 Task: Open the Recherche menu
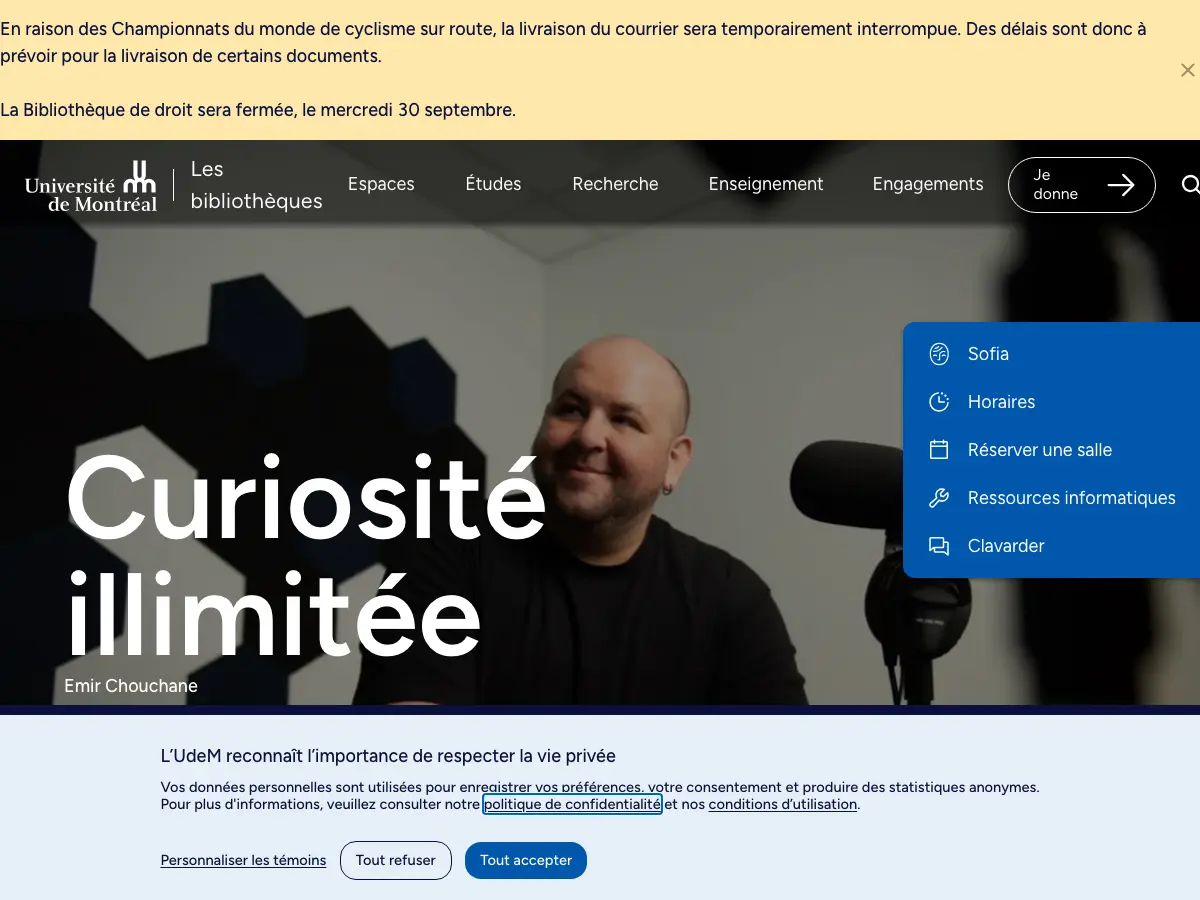tap(615, 184)
